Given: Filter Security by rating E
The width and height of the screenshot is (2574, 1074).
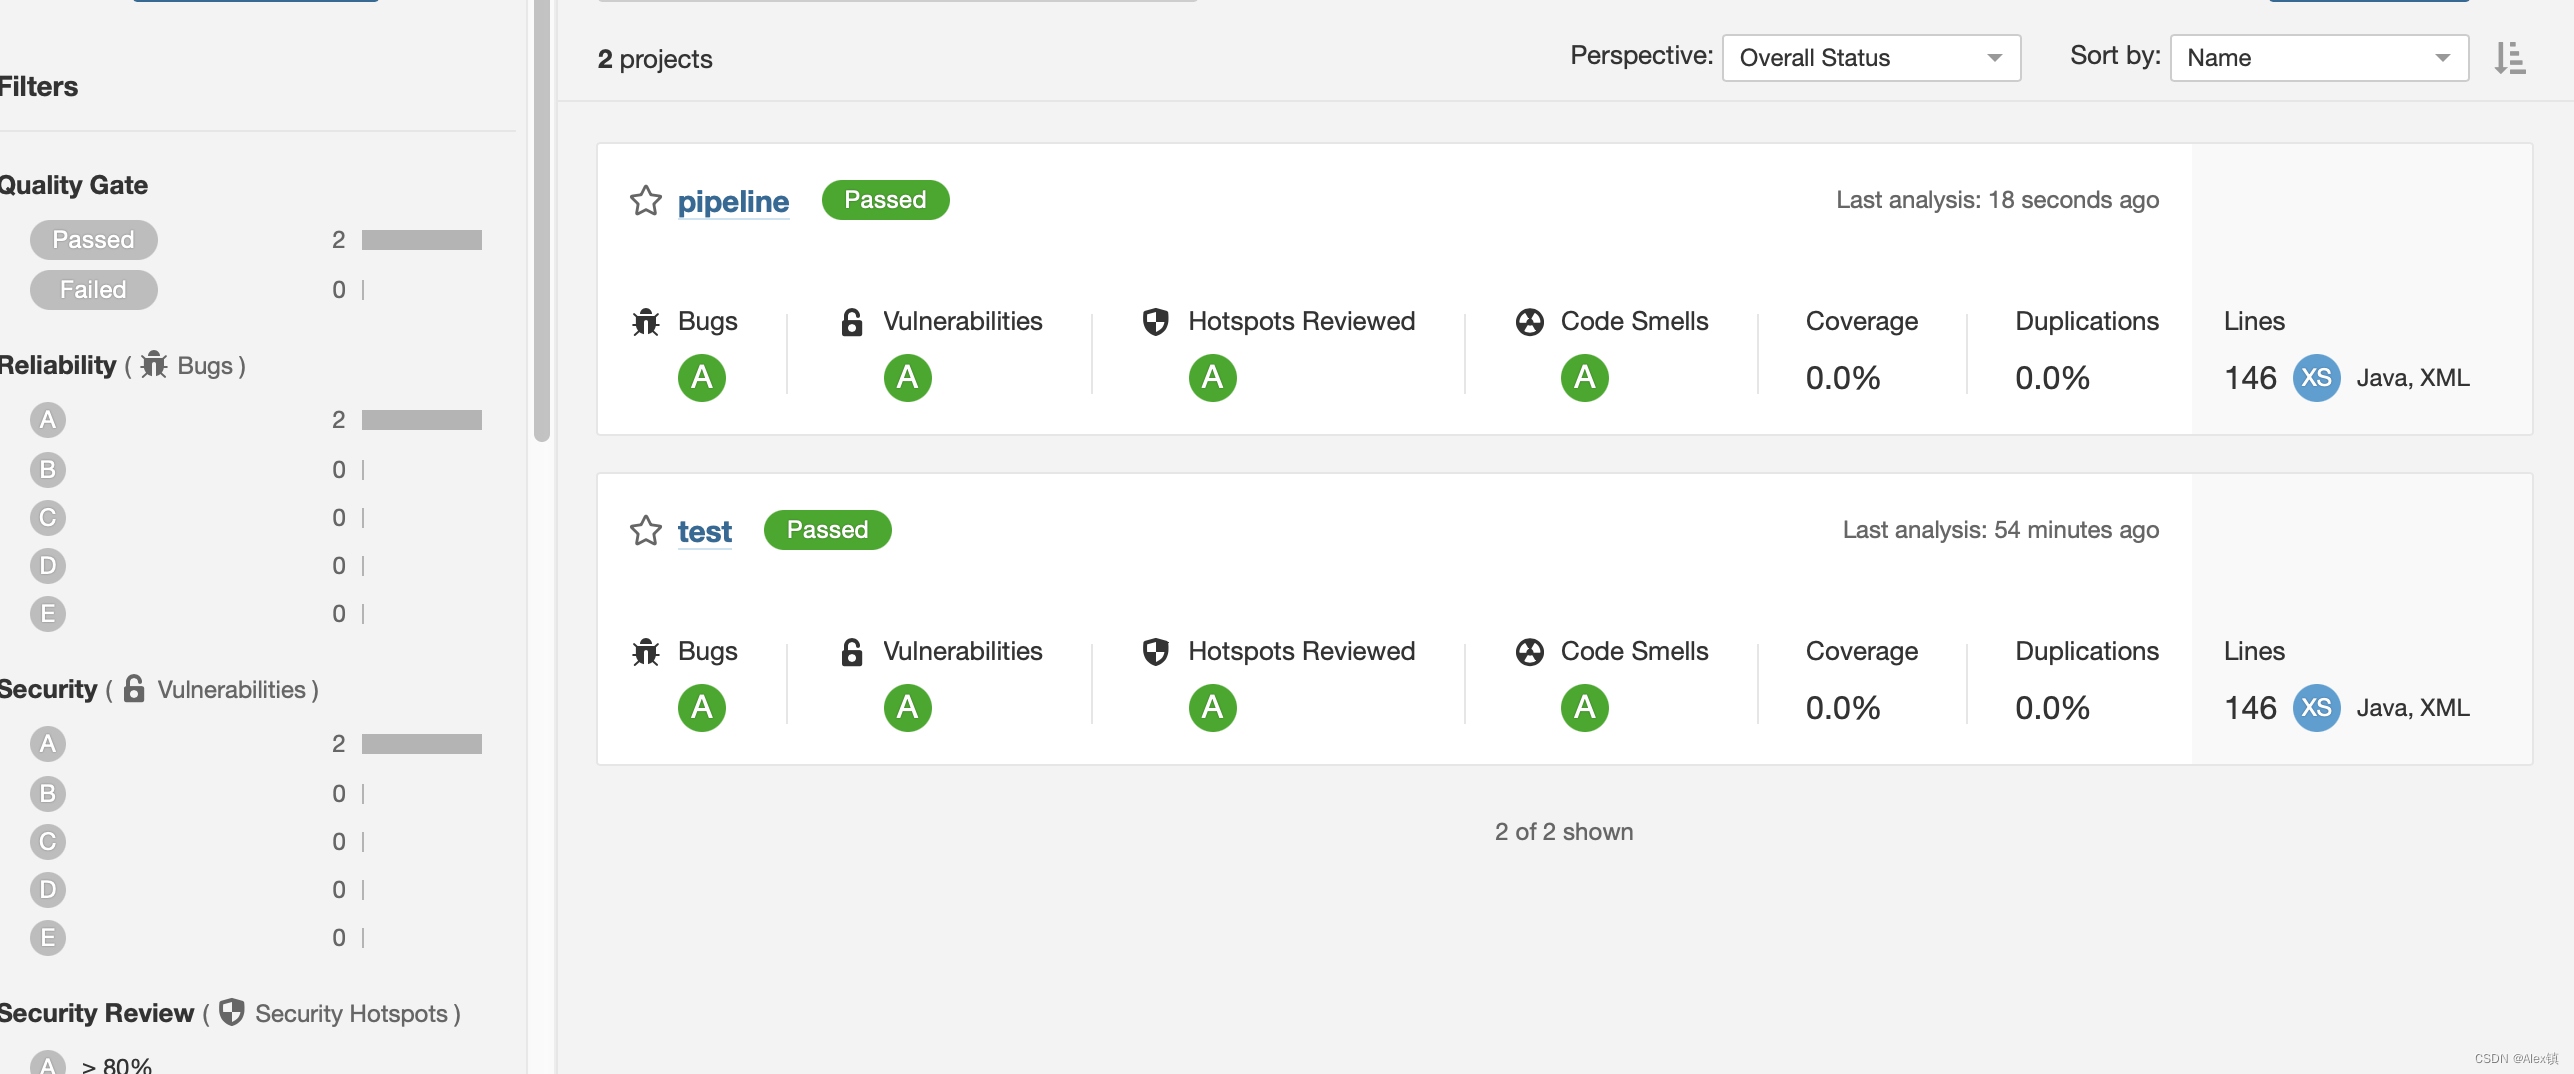Looking at the screenshot, I should tap(47, 938).
